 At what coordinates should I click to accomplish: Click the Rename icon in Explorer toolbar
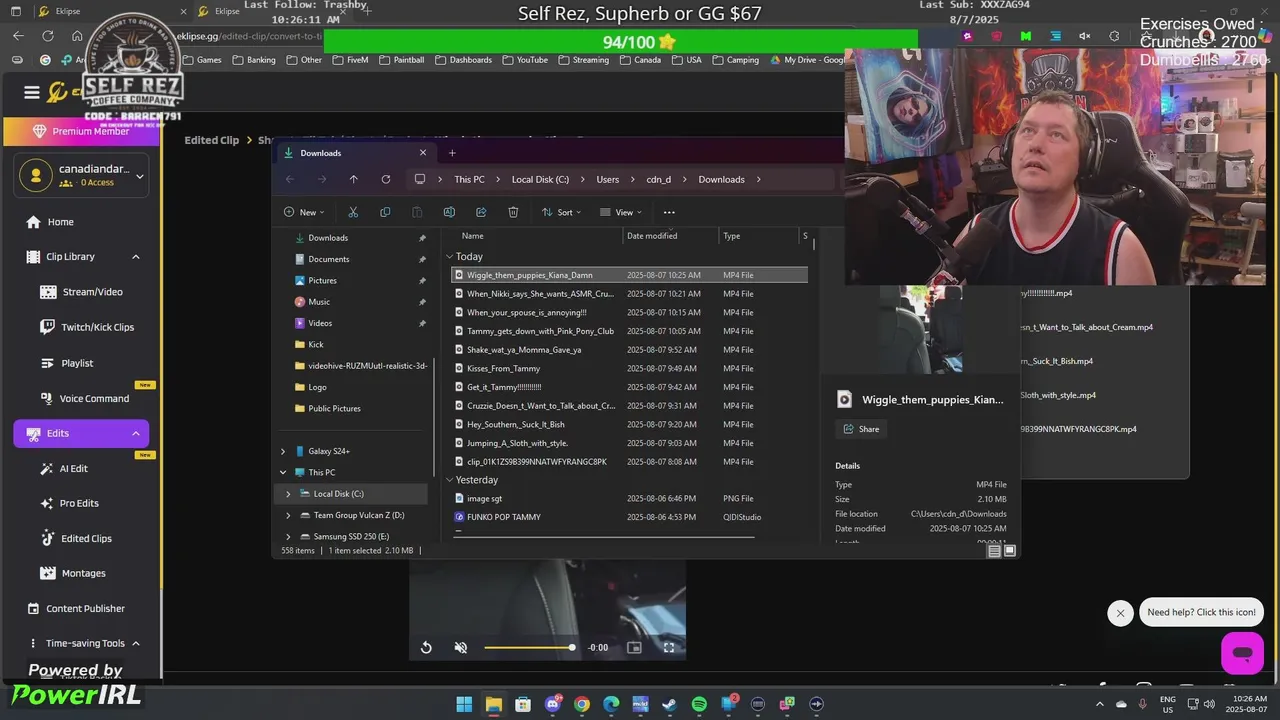click(x=449, y=212)
